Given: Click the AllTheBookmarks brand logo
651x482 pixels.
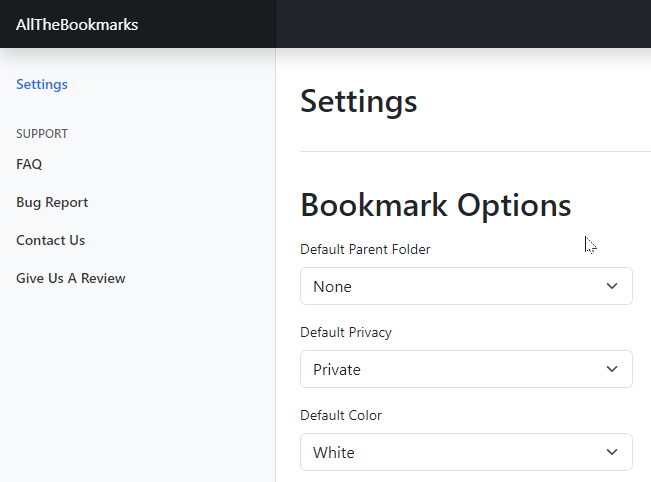Looking at the screenshot, I should pos(77,24).
